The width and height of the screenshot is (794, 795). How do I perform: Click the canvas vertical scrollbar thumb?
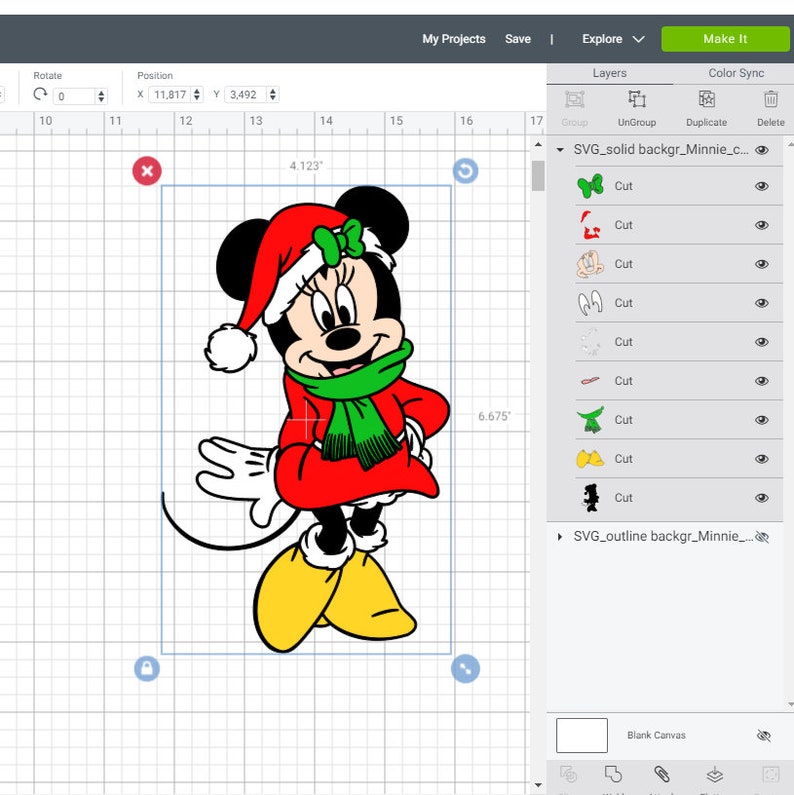point(538,175)
